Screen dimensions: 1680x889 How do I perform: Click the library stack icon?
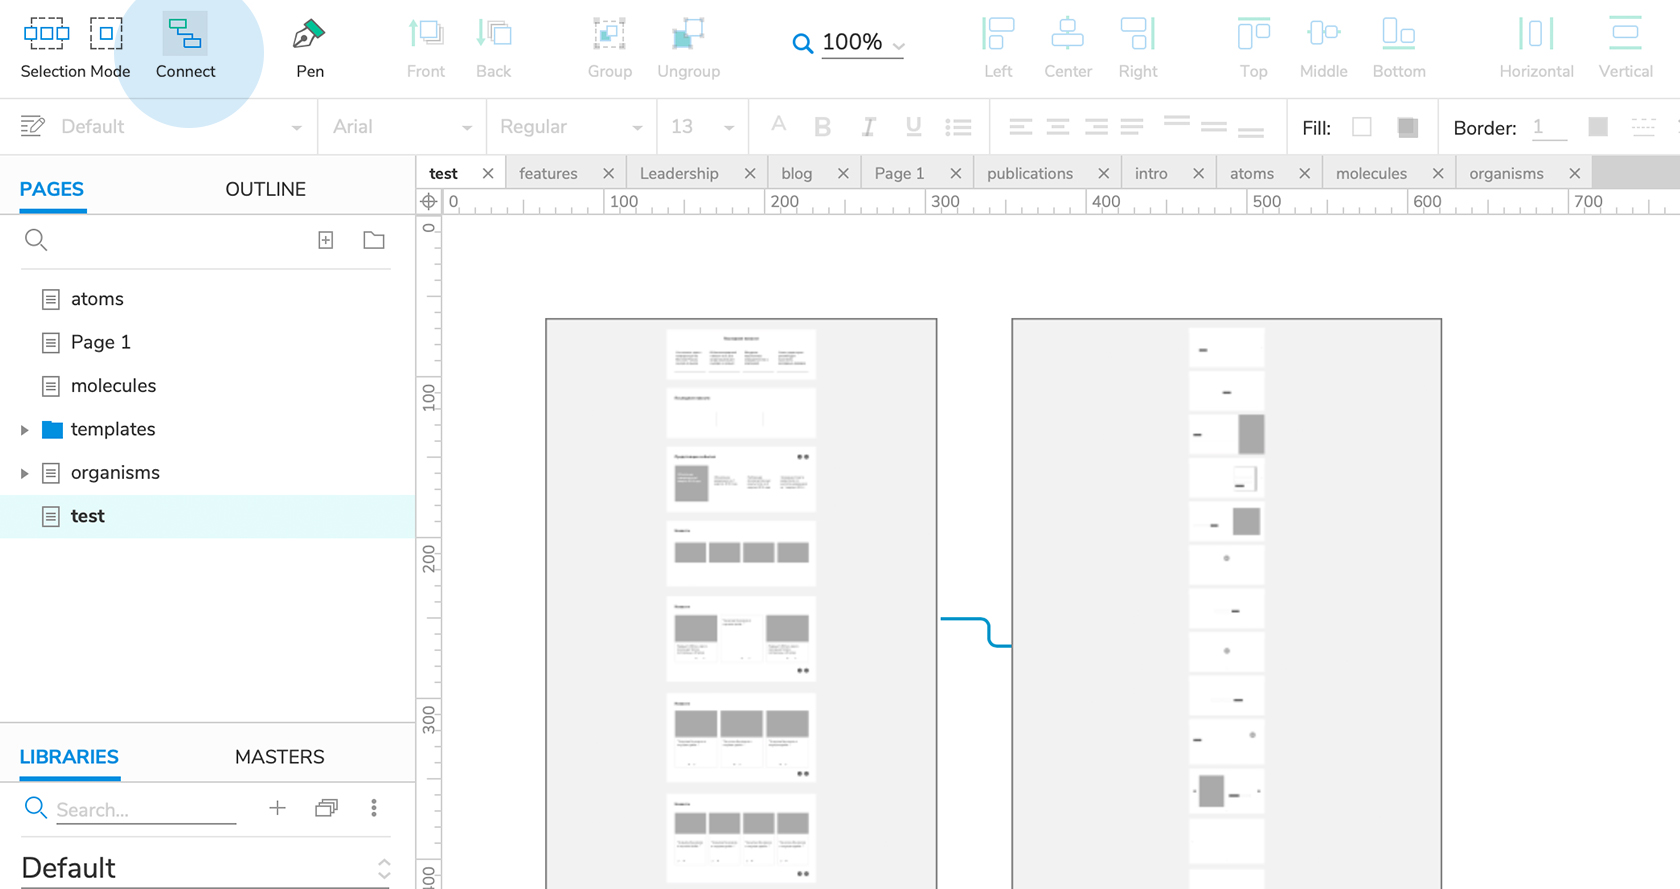pyautogui.click(x=326, y=808)
